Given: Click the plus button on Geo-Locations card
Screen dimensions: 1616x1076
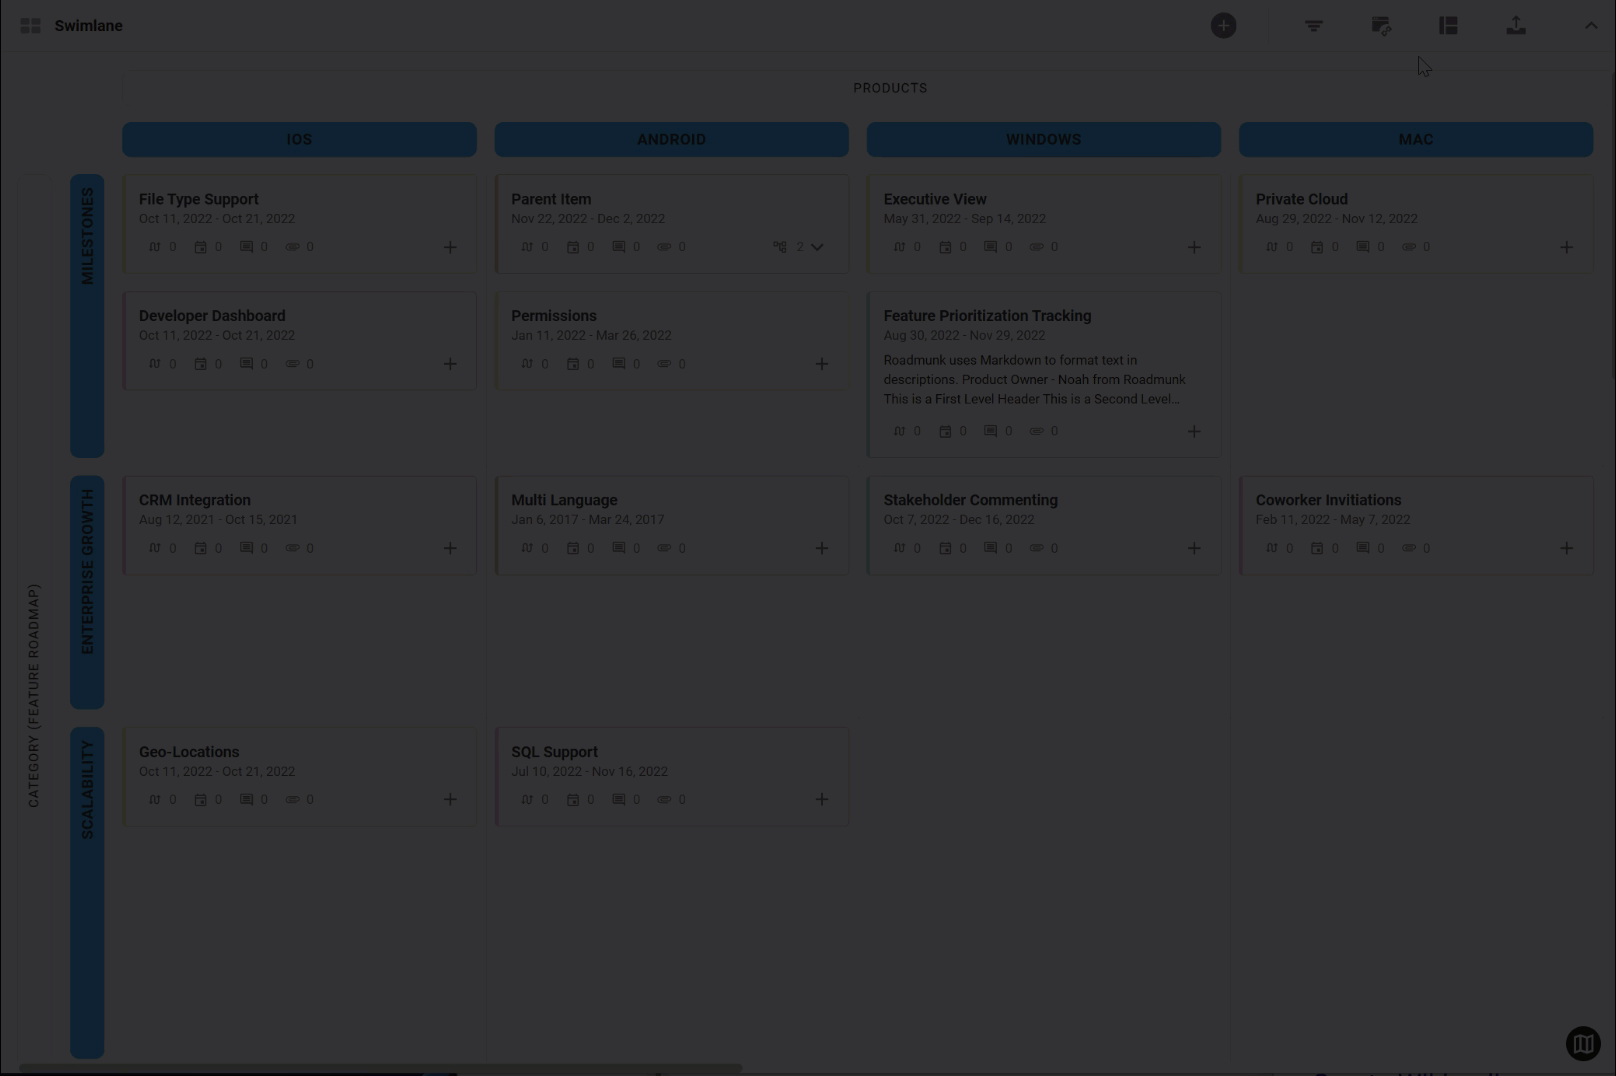Looking at the screenshot, I should tap(450, 799).
